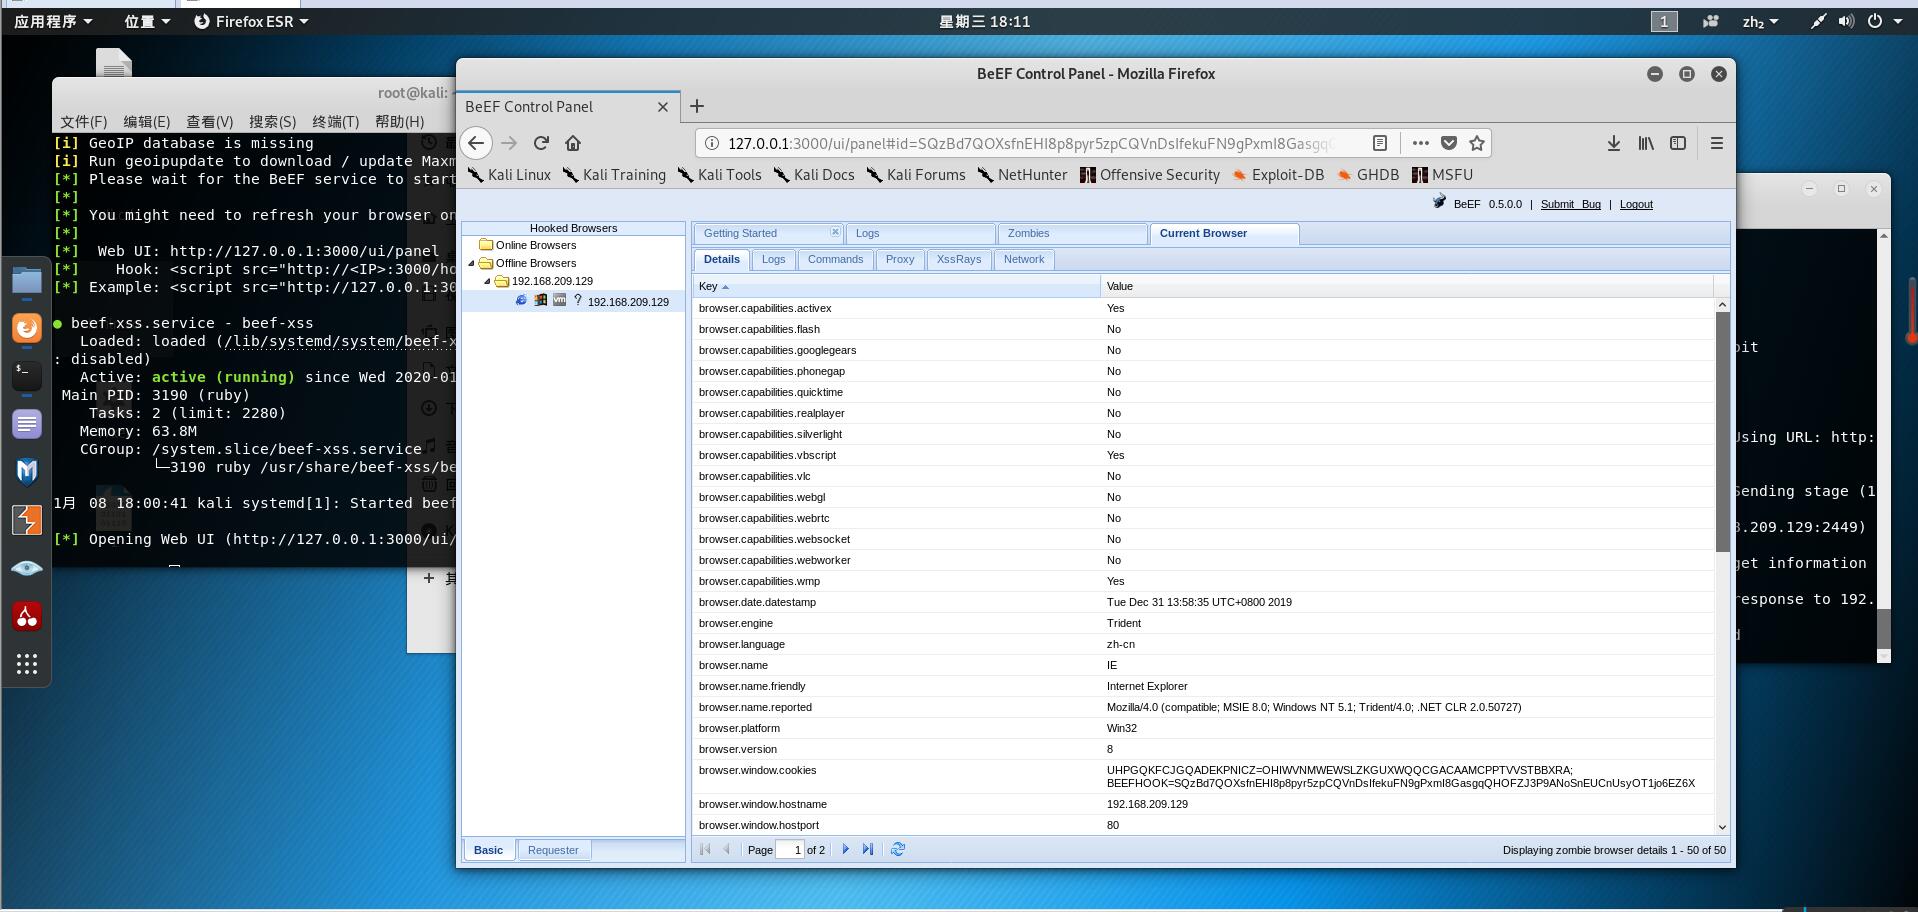1918x912 pixels.
Task: Open the Network sub-tab
Action: pyautogui.click(x=1023, y=259)
